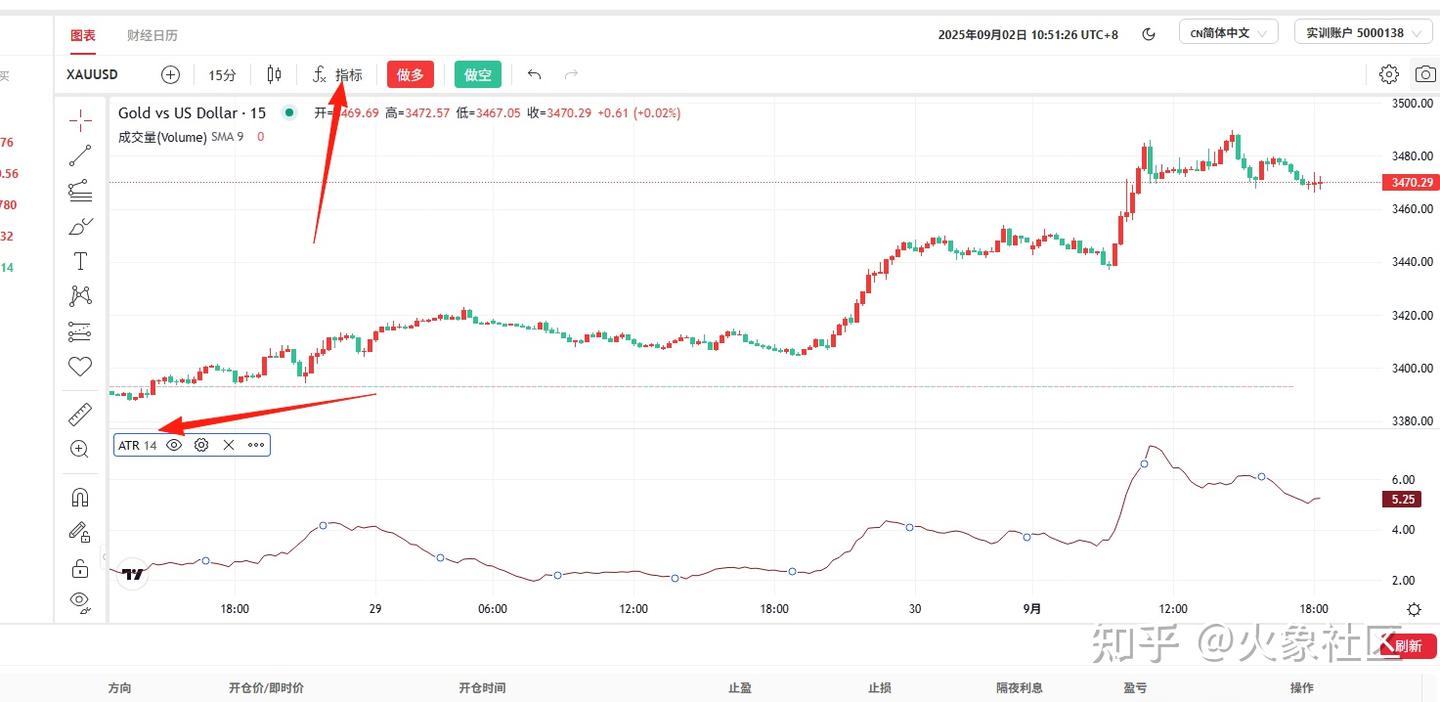Click the red 做多 buy button
The image size is (1440, 702).
410,74
